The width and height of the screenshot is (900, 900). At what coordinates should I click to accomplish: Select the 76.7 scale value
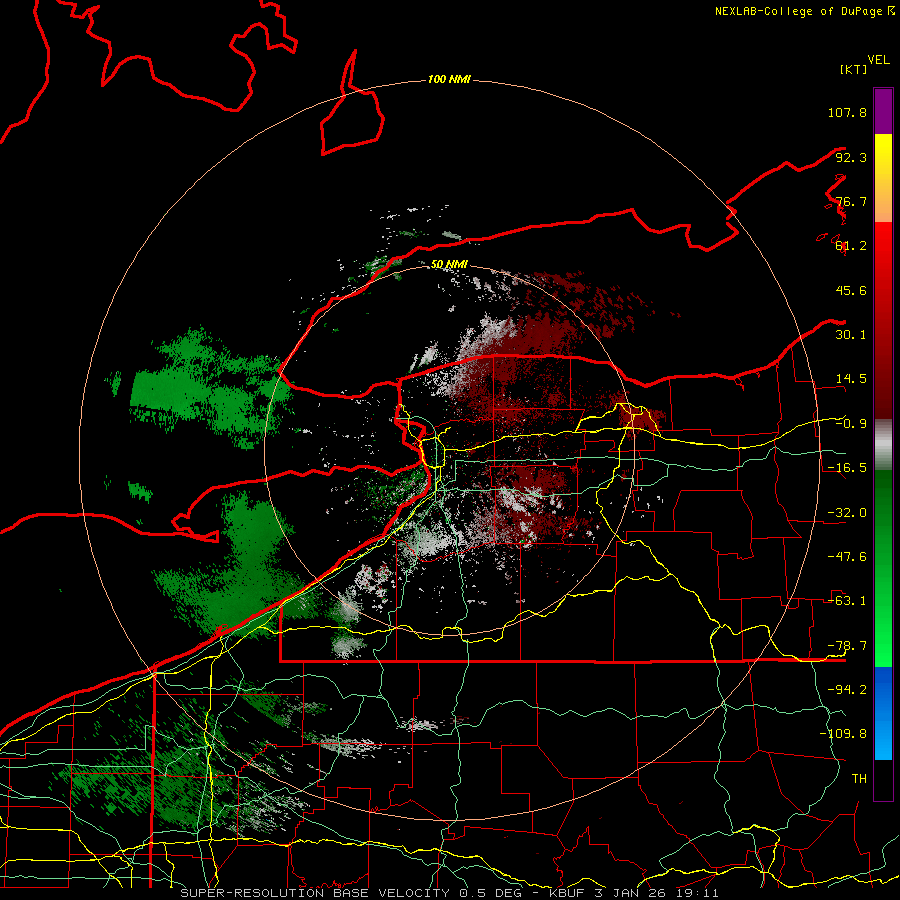851,201
